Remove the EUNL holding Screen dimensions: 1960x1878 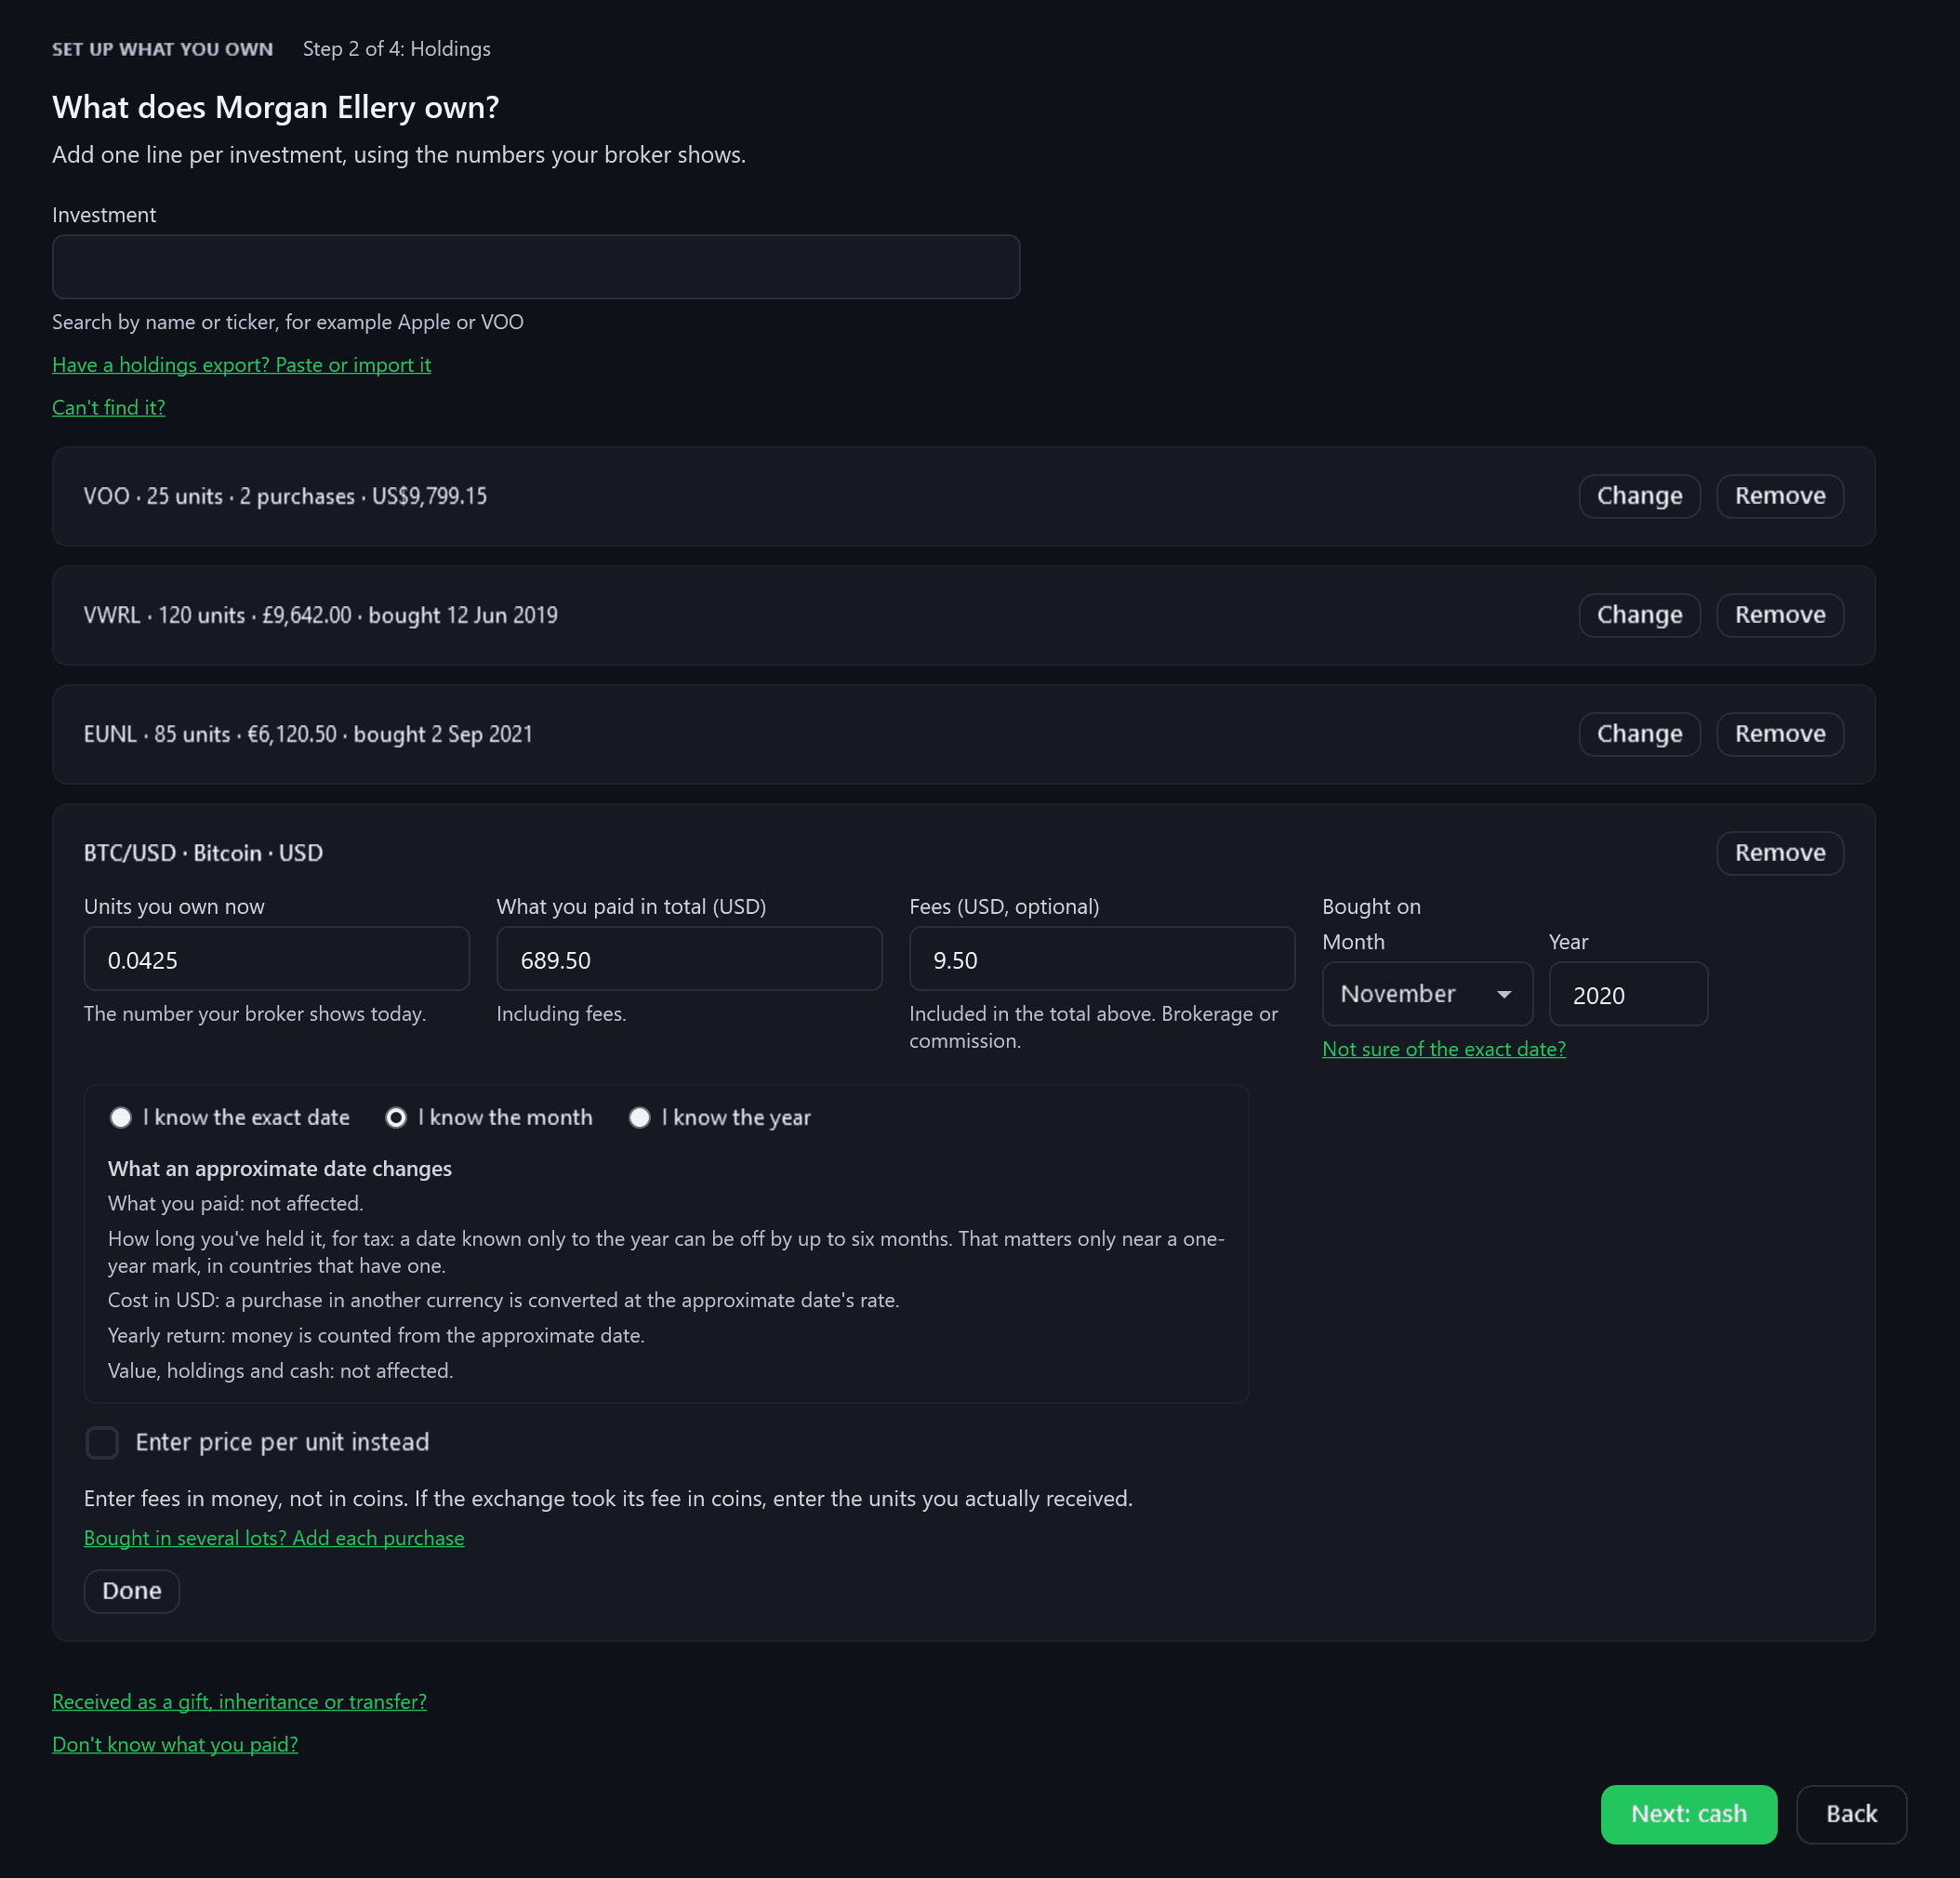(1779, 734)
